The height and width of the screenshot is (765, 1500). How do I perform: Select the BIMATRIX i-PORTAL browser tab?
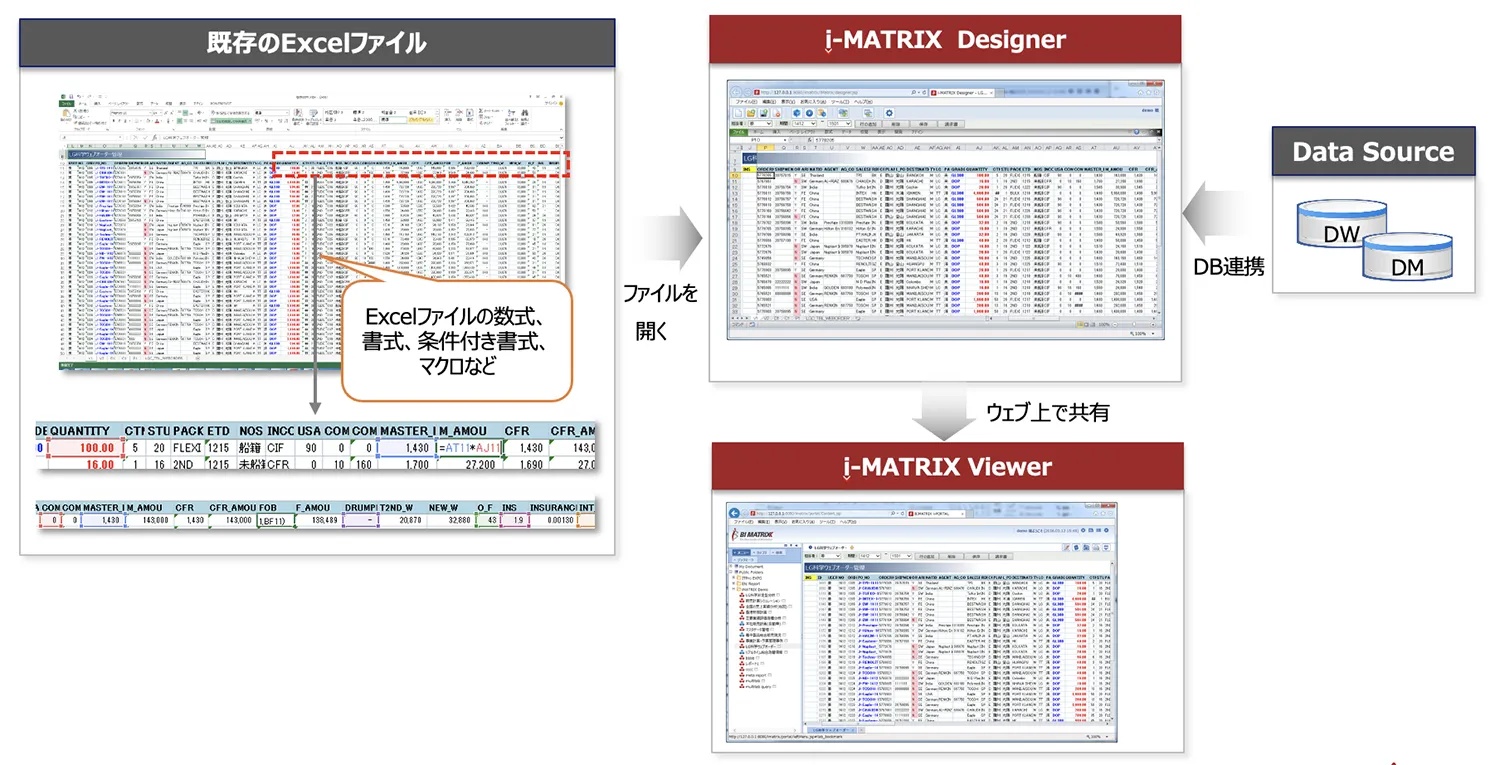936,513
